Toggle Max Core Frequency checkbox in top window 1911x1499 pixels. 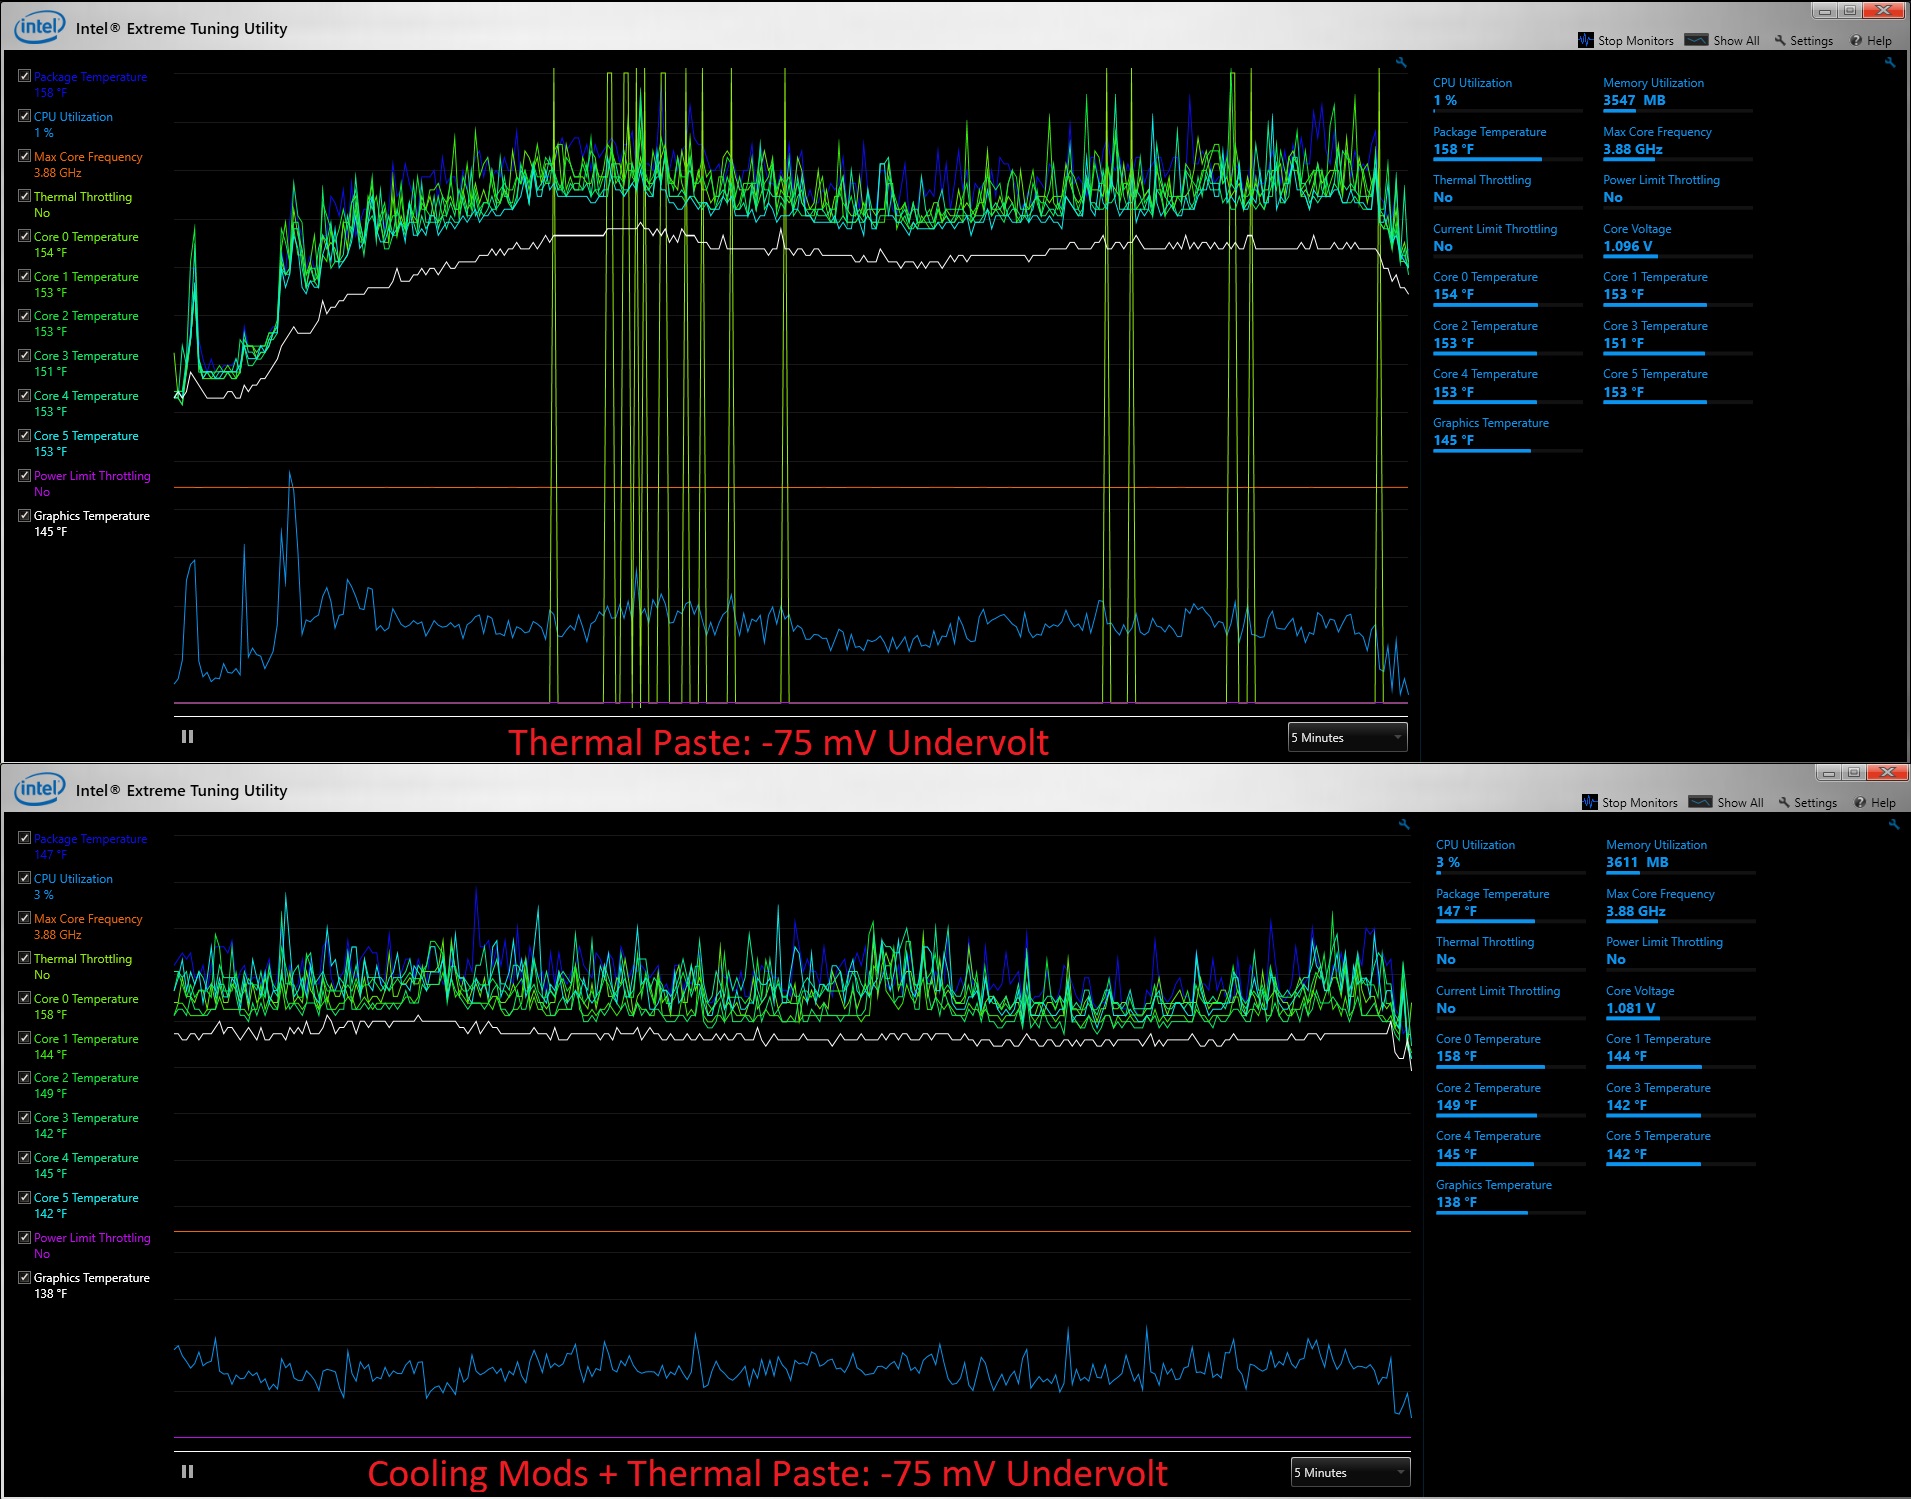coord(24,156)
